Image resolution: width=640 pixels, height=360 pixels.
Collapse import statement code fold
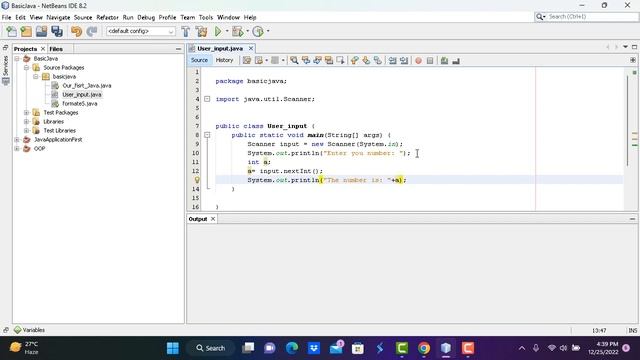(x=207, y=99)
